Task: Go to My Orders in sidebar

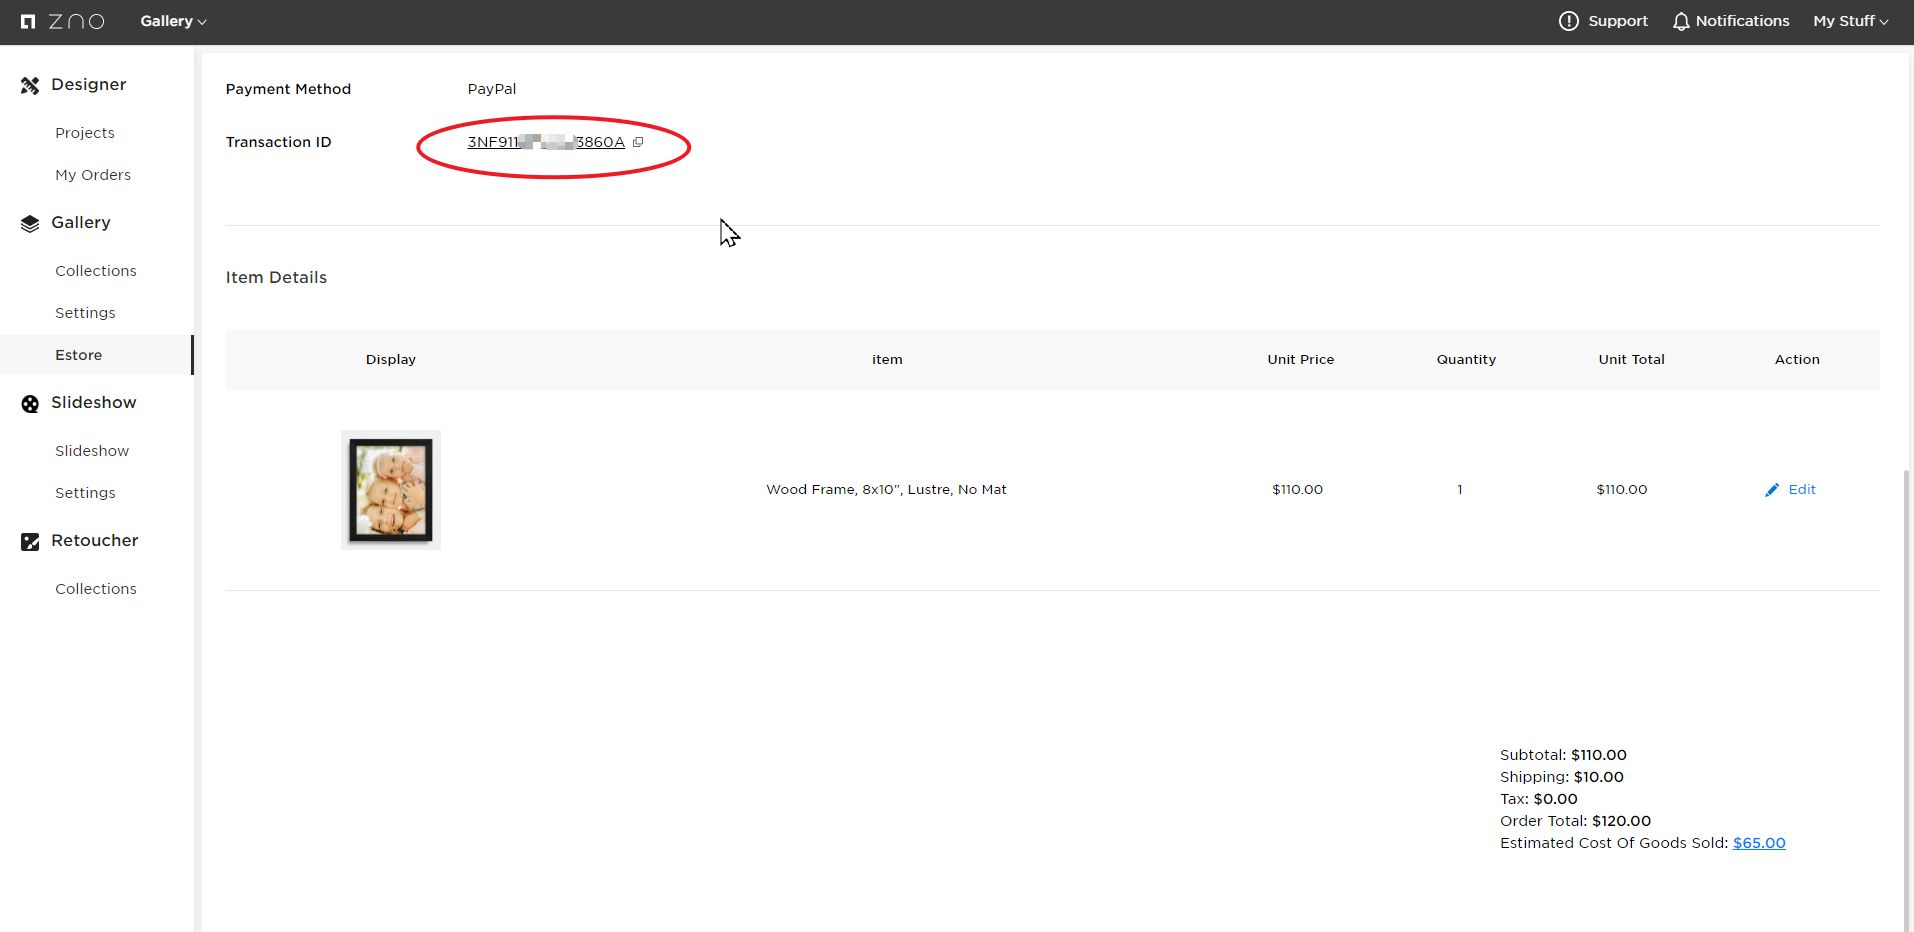Action: [x=93, y=175]
